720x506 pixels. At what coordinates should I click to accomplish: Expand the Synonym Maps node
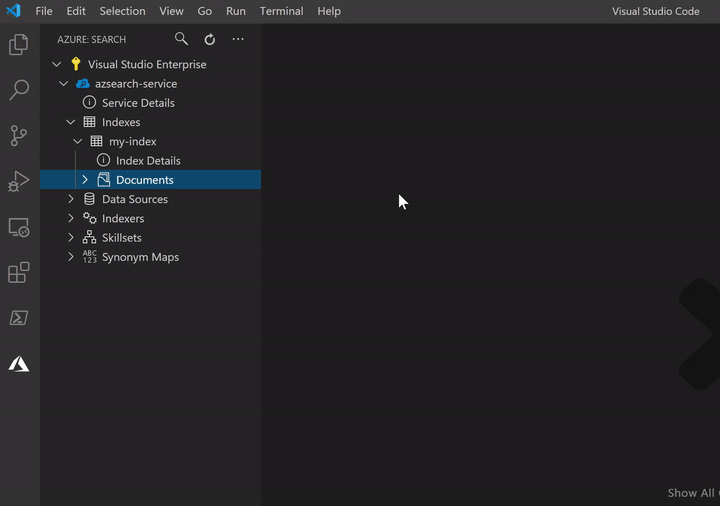71,257
